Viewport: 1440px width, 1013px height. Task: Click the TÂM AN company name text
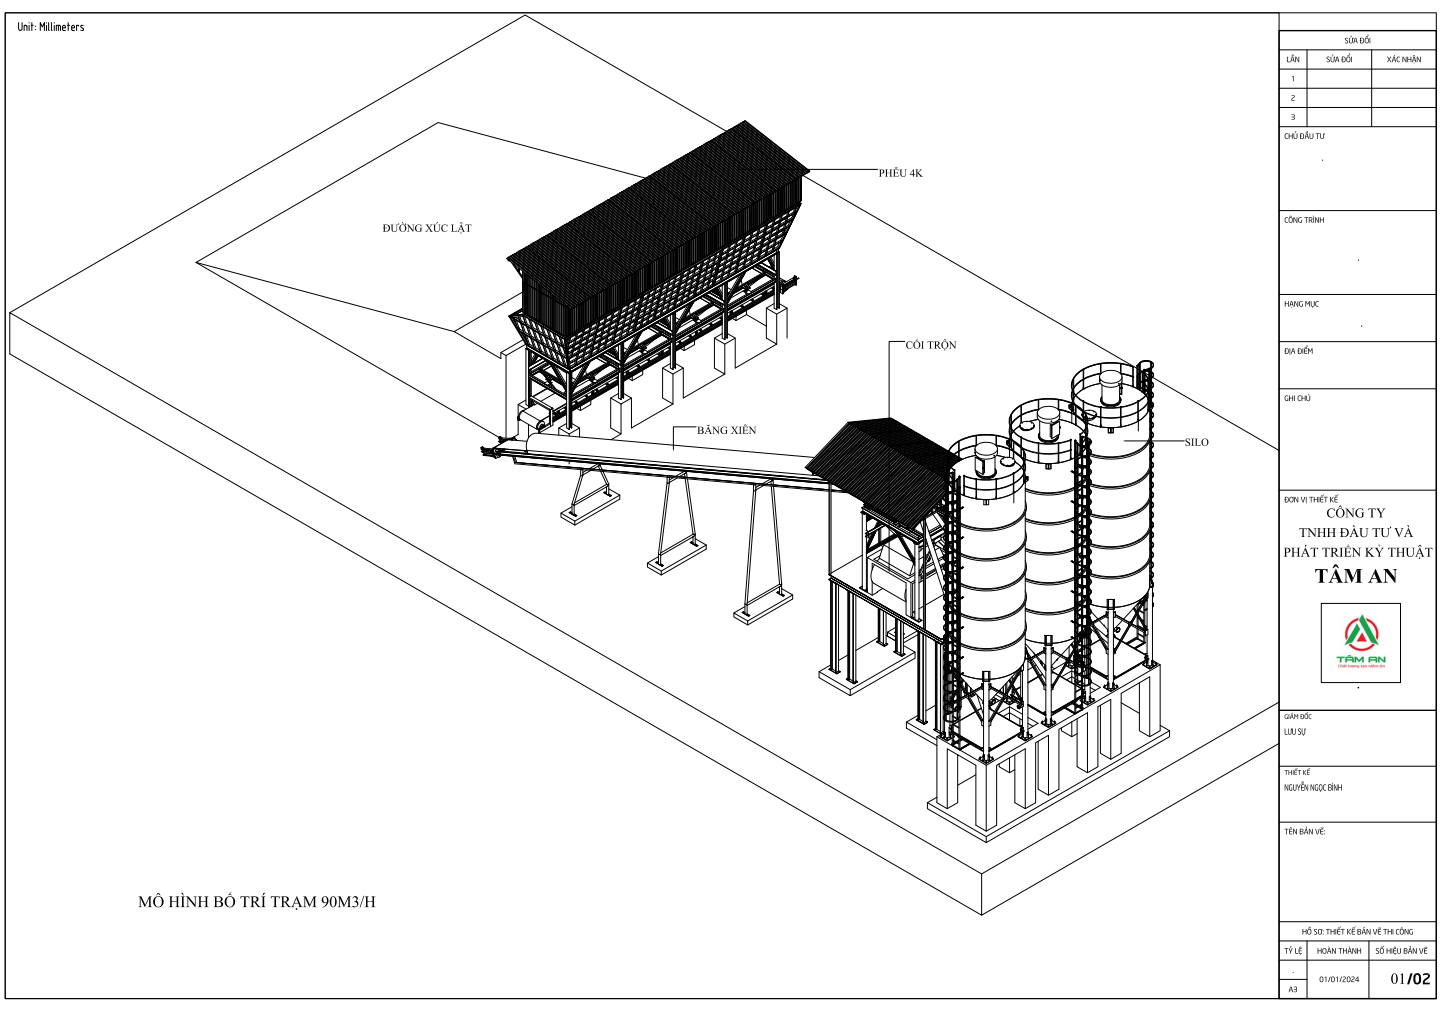click(x=1356, y=576)
